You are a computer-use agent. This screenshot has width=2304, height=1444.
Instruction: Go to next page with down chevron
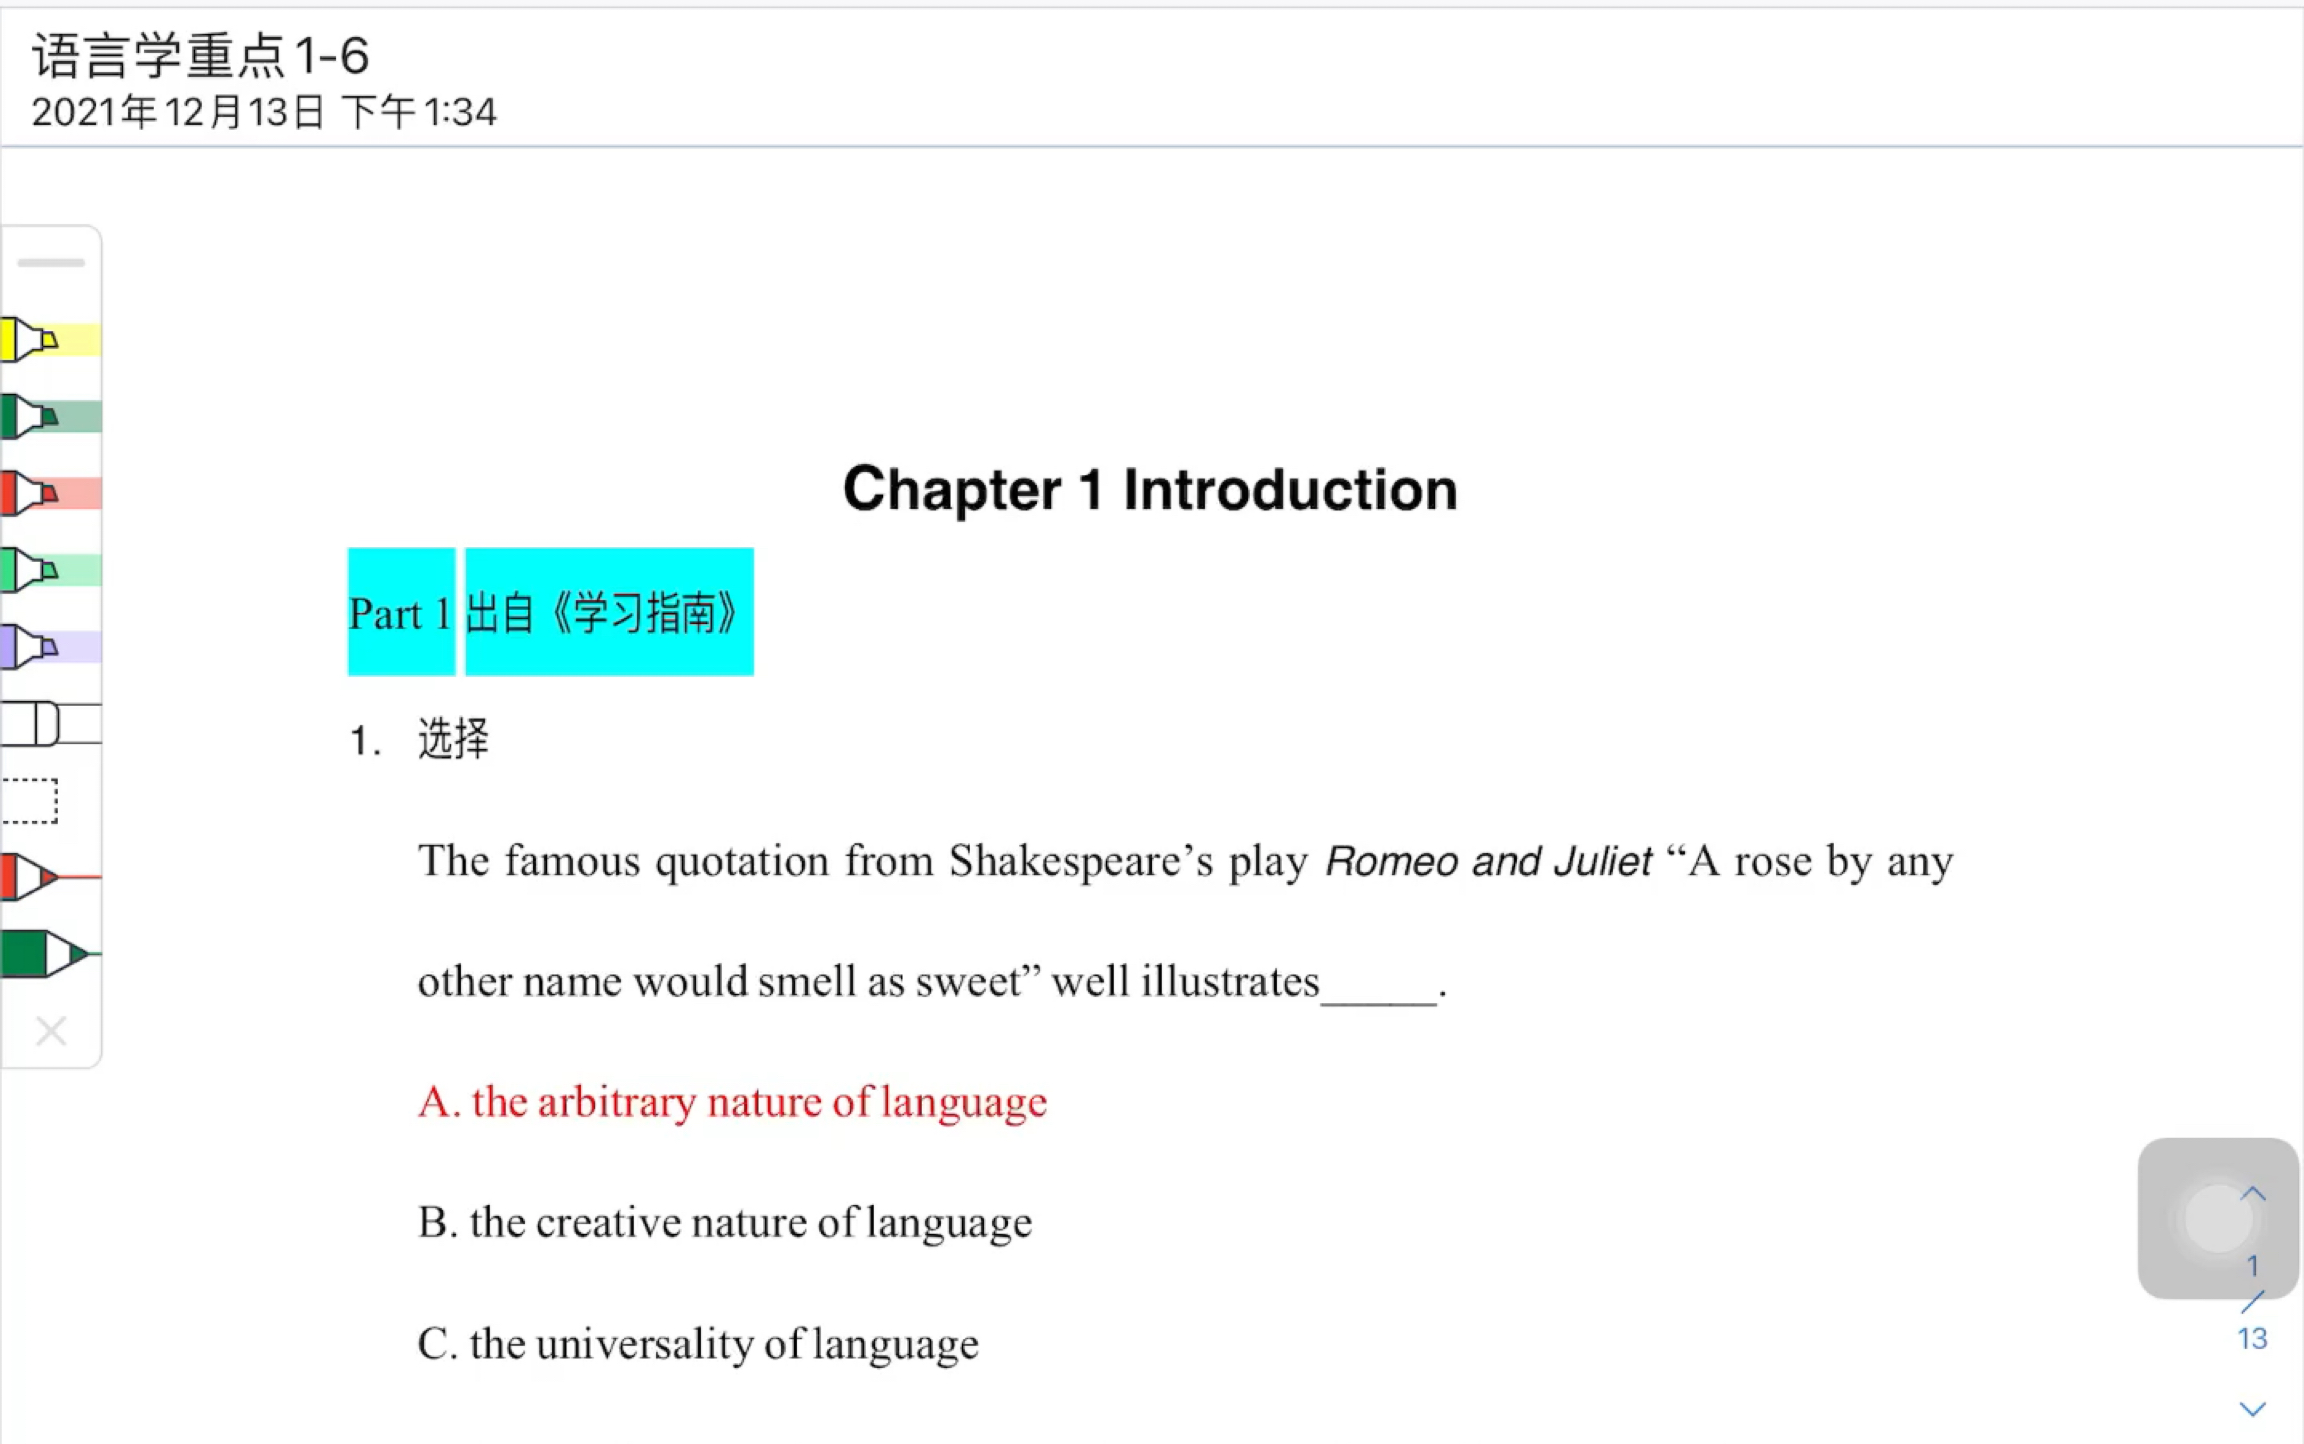click(x=2252, y=1409)
